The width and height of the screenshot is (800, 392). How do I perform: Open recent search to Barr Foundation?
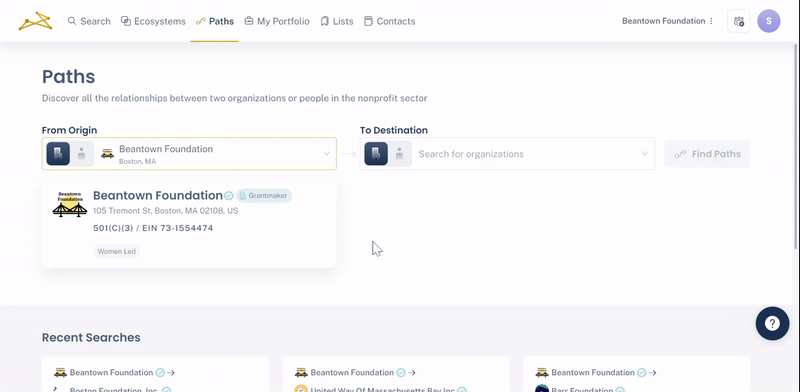coord(637,374)
